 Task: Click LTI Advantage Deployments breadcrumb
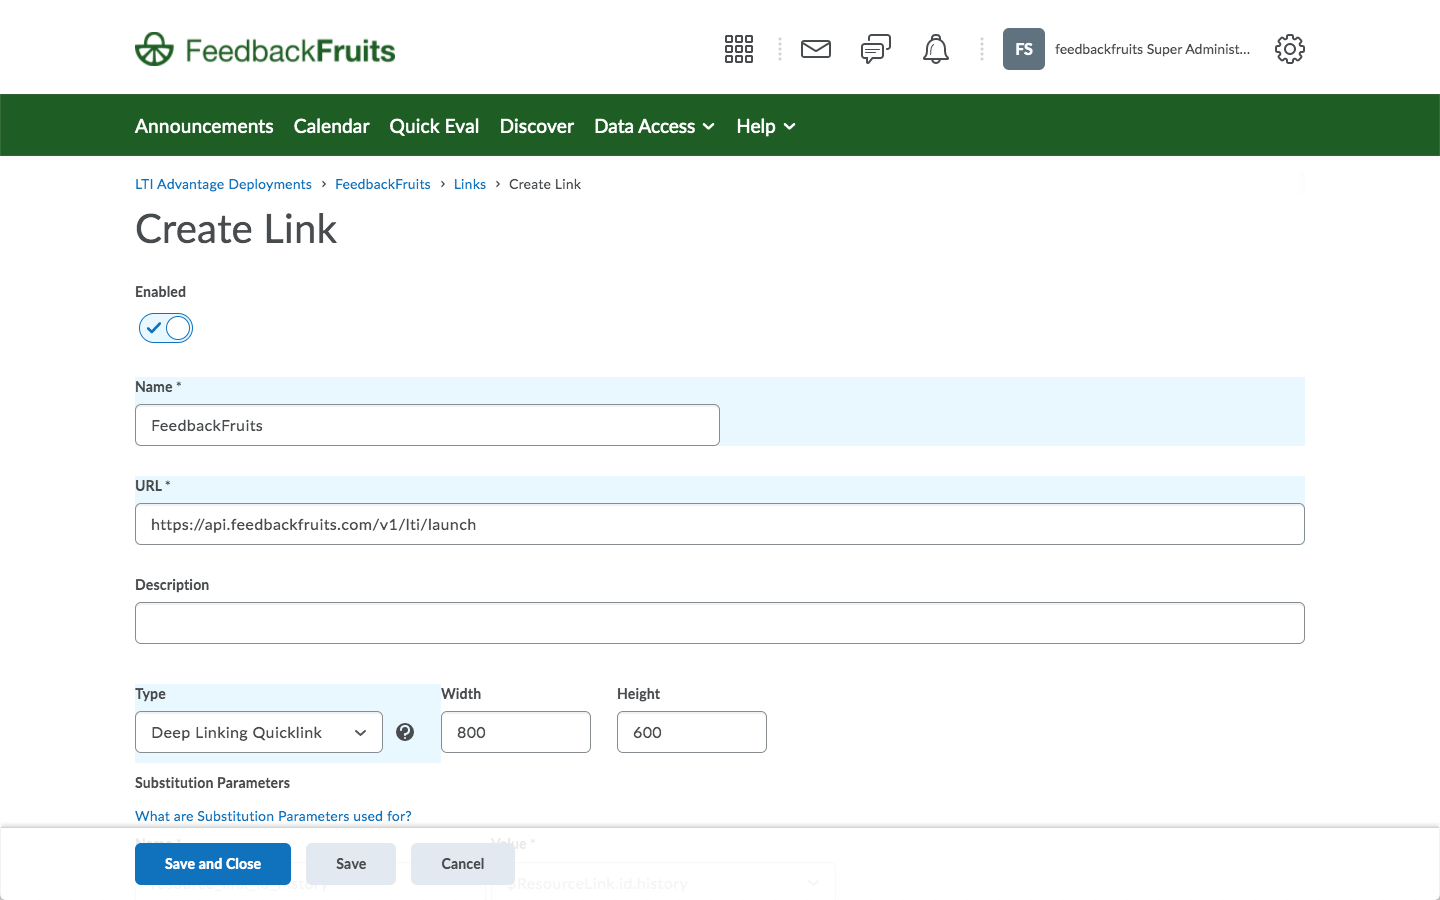(x=223, y=184)
